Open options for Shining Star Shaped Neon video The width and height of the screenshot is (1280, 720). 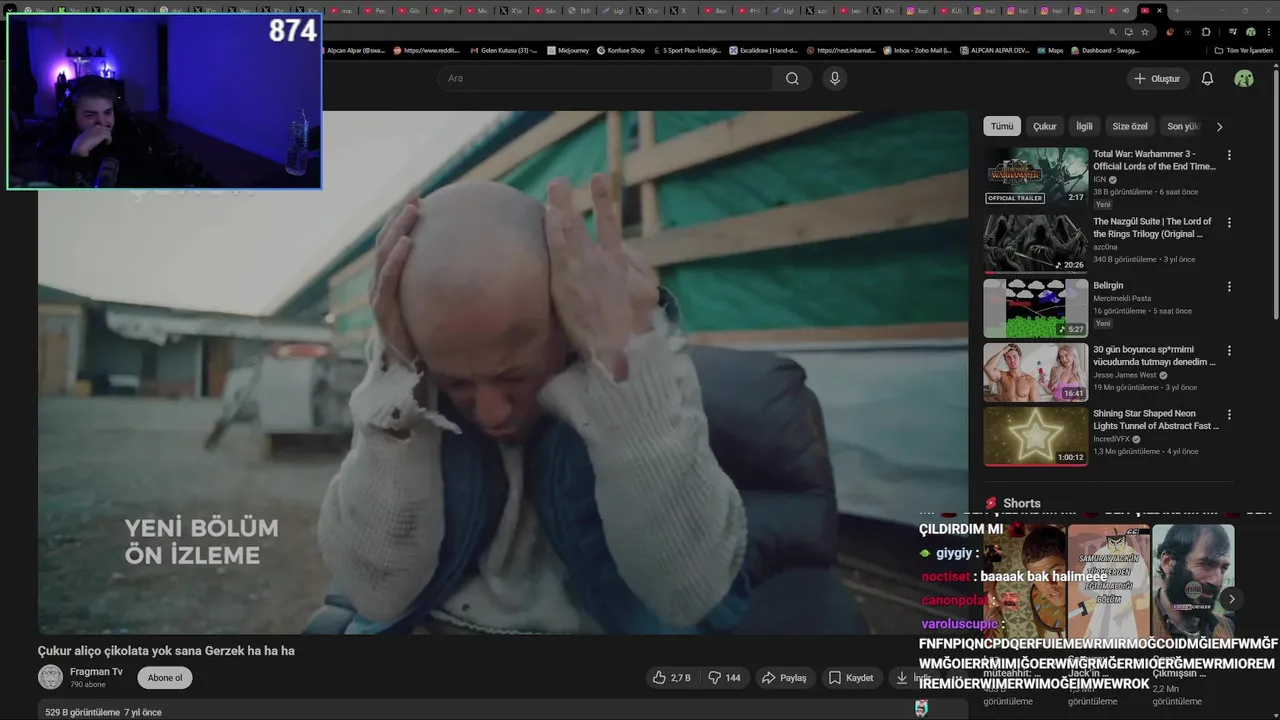(x=1229, y=415)
